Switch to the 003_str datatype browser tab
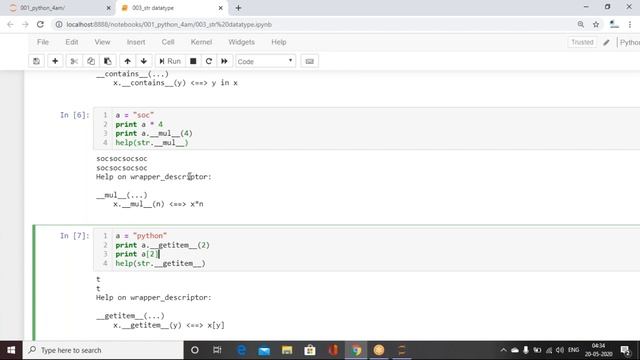640x360 pixels. point(171,8)
